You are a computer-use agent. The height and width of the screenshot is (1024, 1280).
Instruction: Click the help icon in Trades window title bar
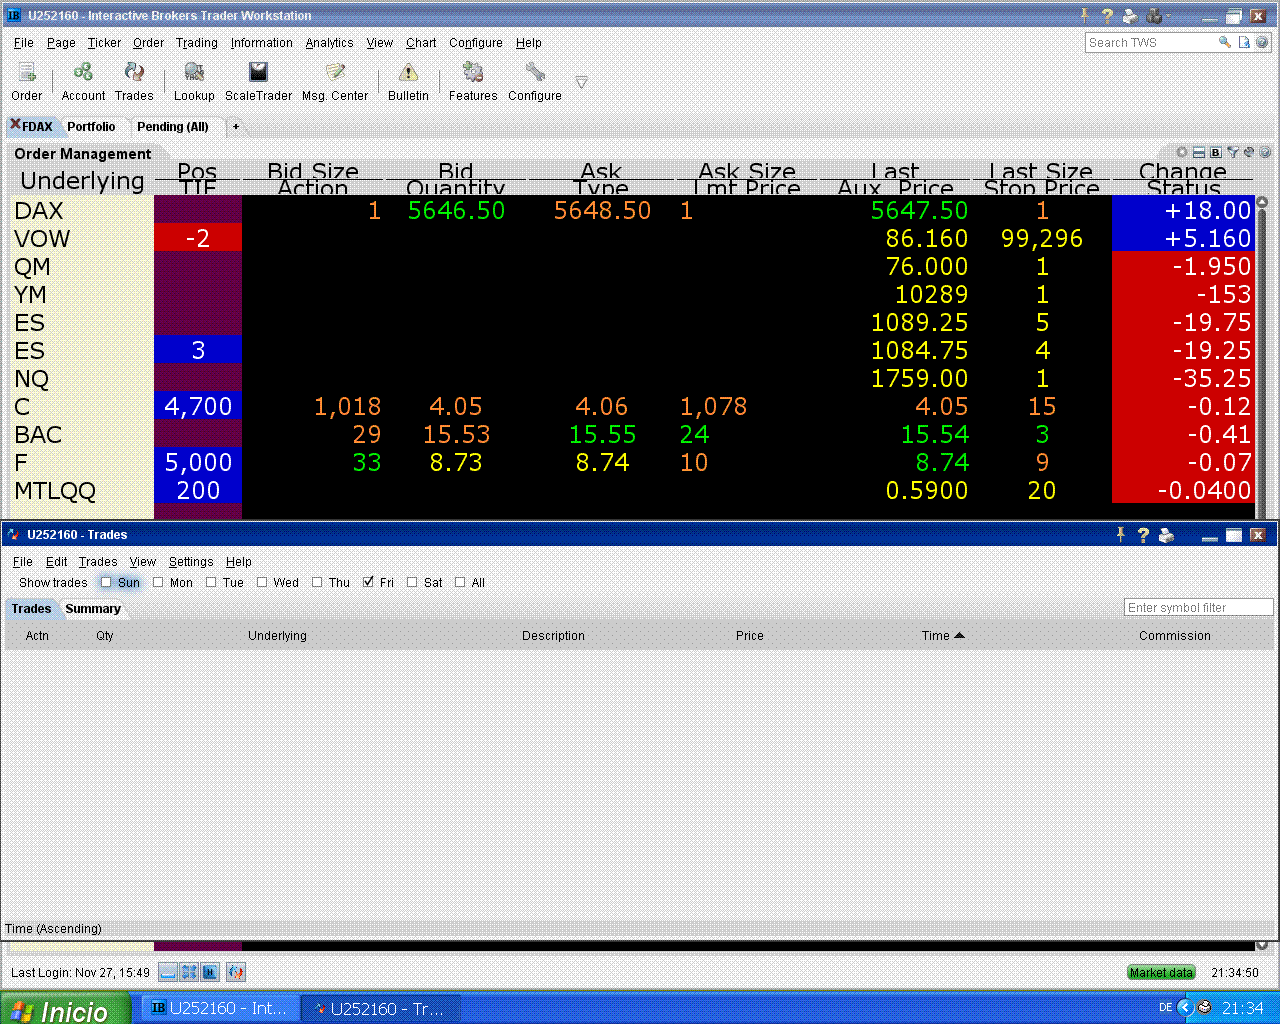coord(1143,535)
